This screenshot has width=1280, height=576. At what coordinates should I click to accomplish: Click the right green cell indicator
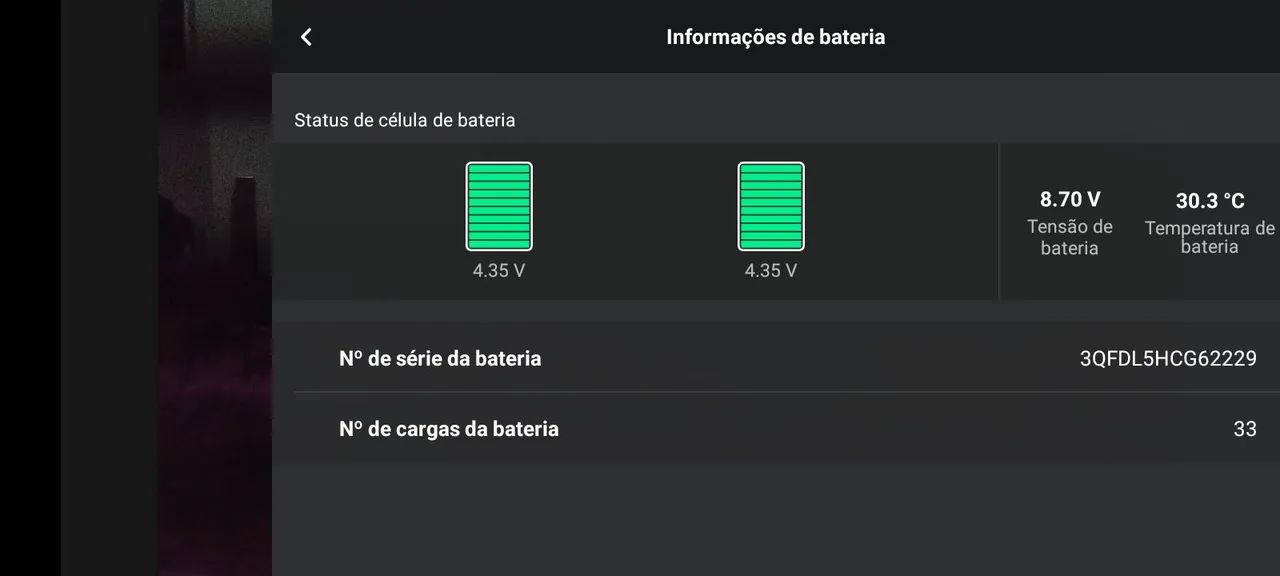pyautogui.click(x=770, y=206)
